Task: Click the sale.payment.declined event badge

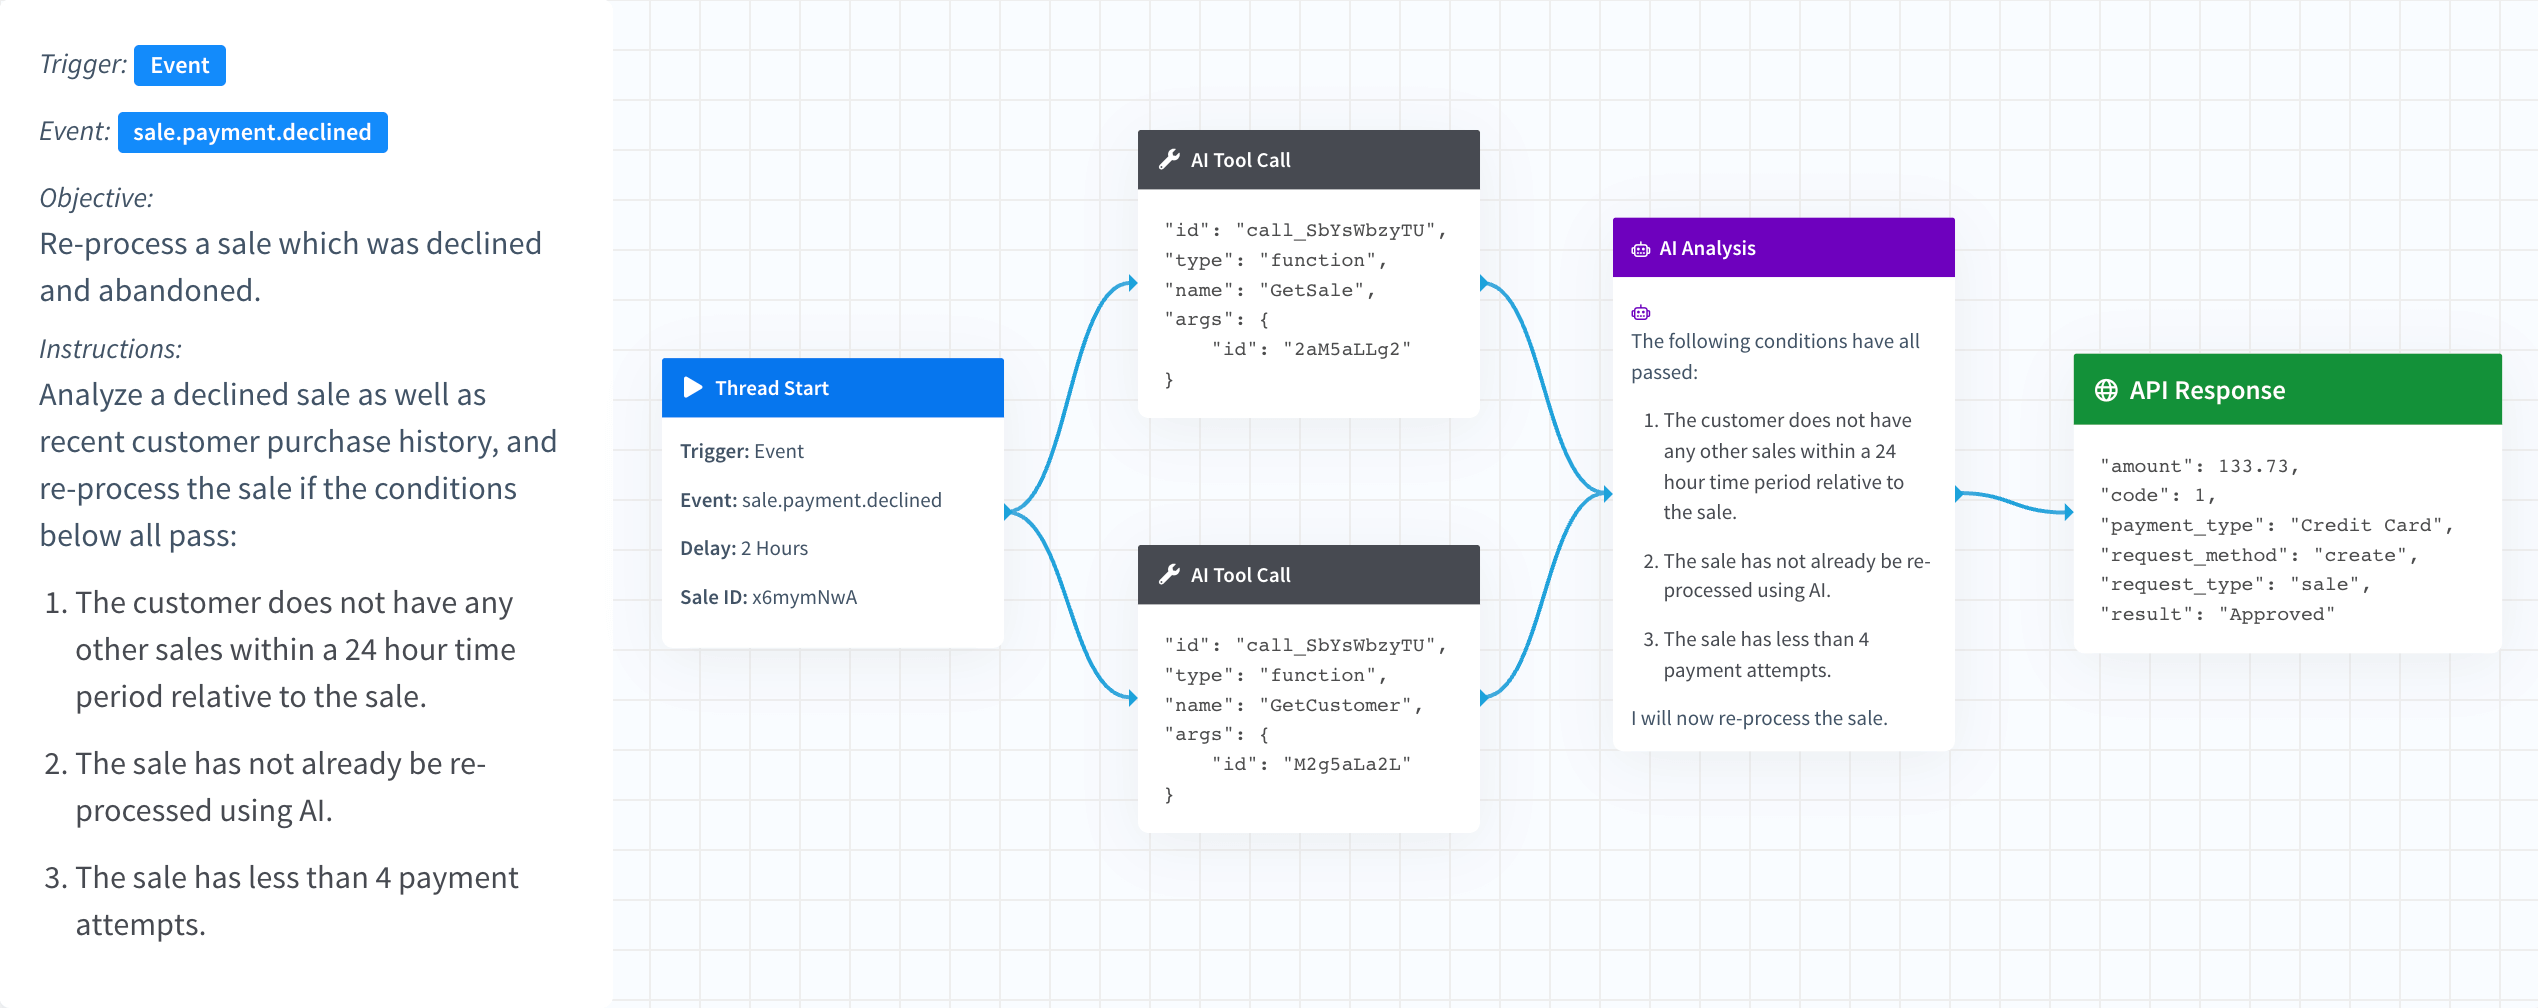Action: click(252, 133)
